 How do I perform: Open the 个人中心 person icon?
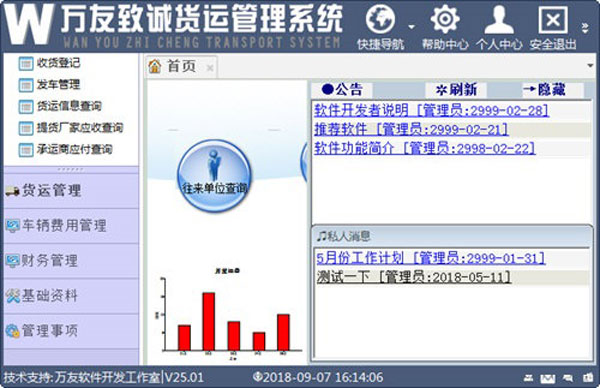(499, 19)
